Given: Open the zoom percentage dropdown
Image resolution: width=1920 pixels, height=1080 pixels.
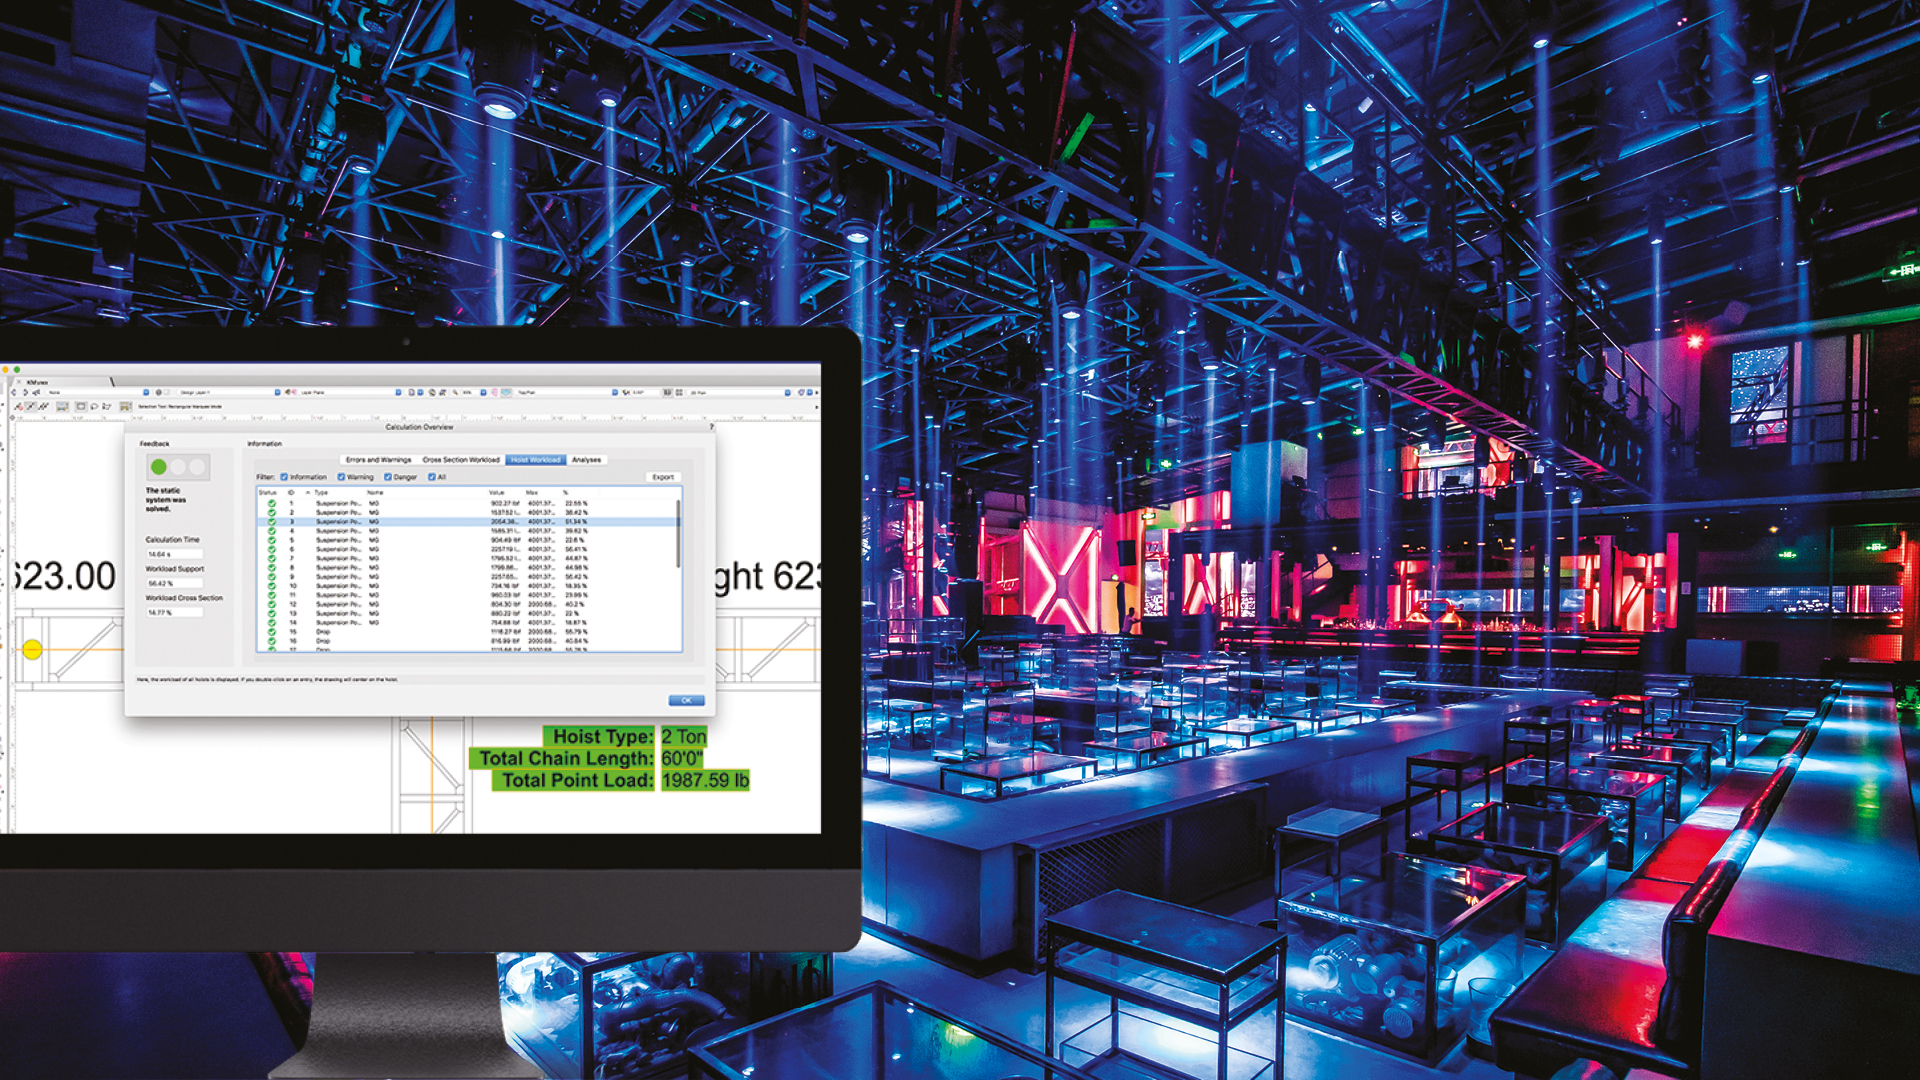Looking at the screenshot, I should coord(483,392).
